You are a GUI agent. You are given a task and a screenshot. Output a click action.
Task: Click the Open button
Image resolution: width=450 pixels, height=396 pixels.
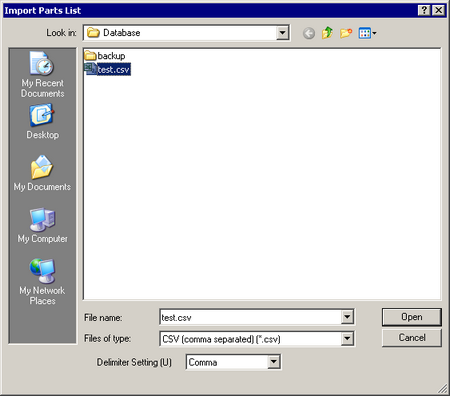coord(412,317)
